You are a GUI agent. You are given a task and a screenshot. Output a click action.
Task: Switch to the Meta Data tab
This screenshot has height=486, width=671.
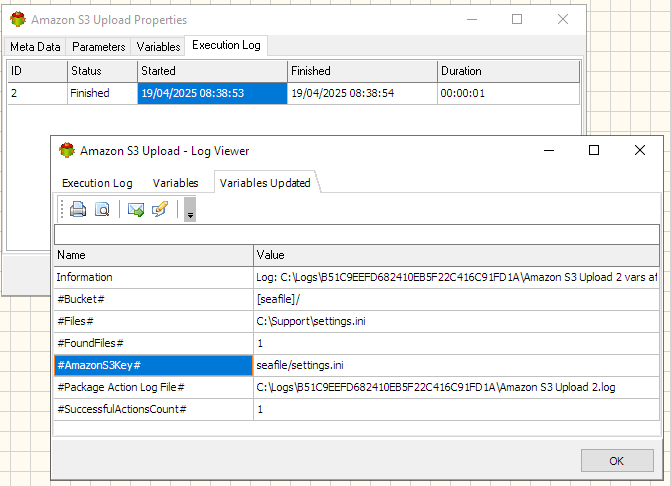(35, 47)
